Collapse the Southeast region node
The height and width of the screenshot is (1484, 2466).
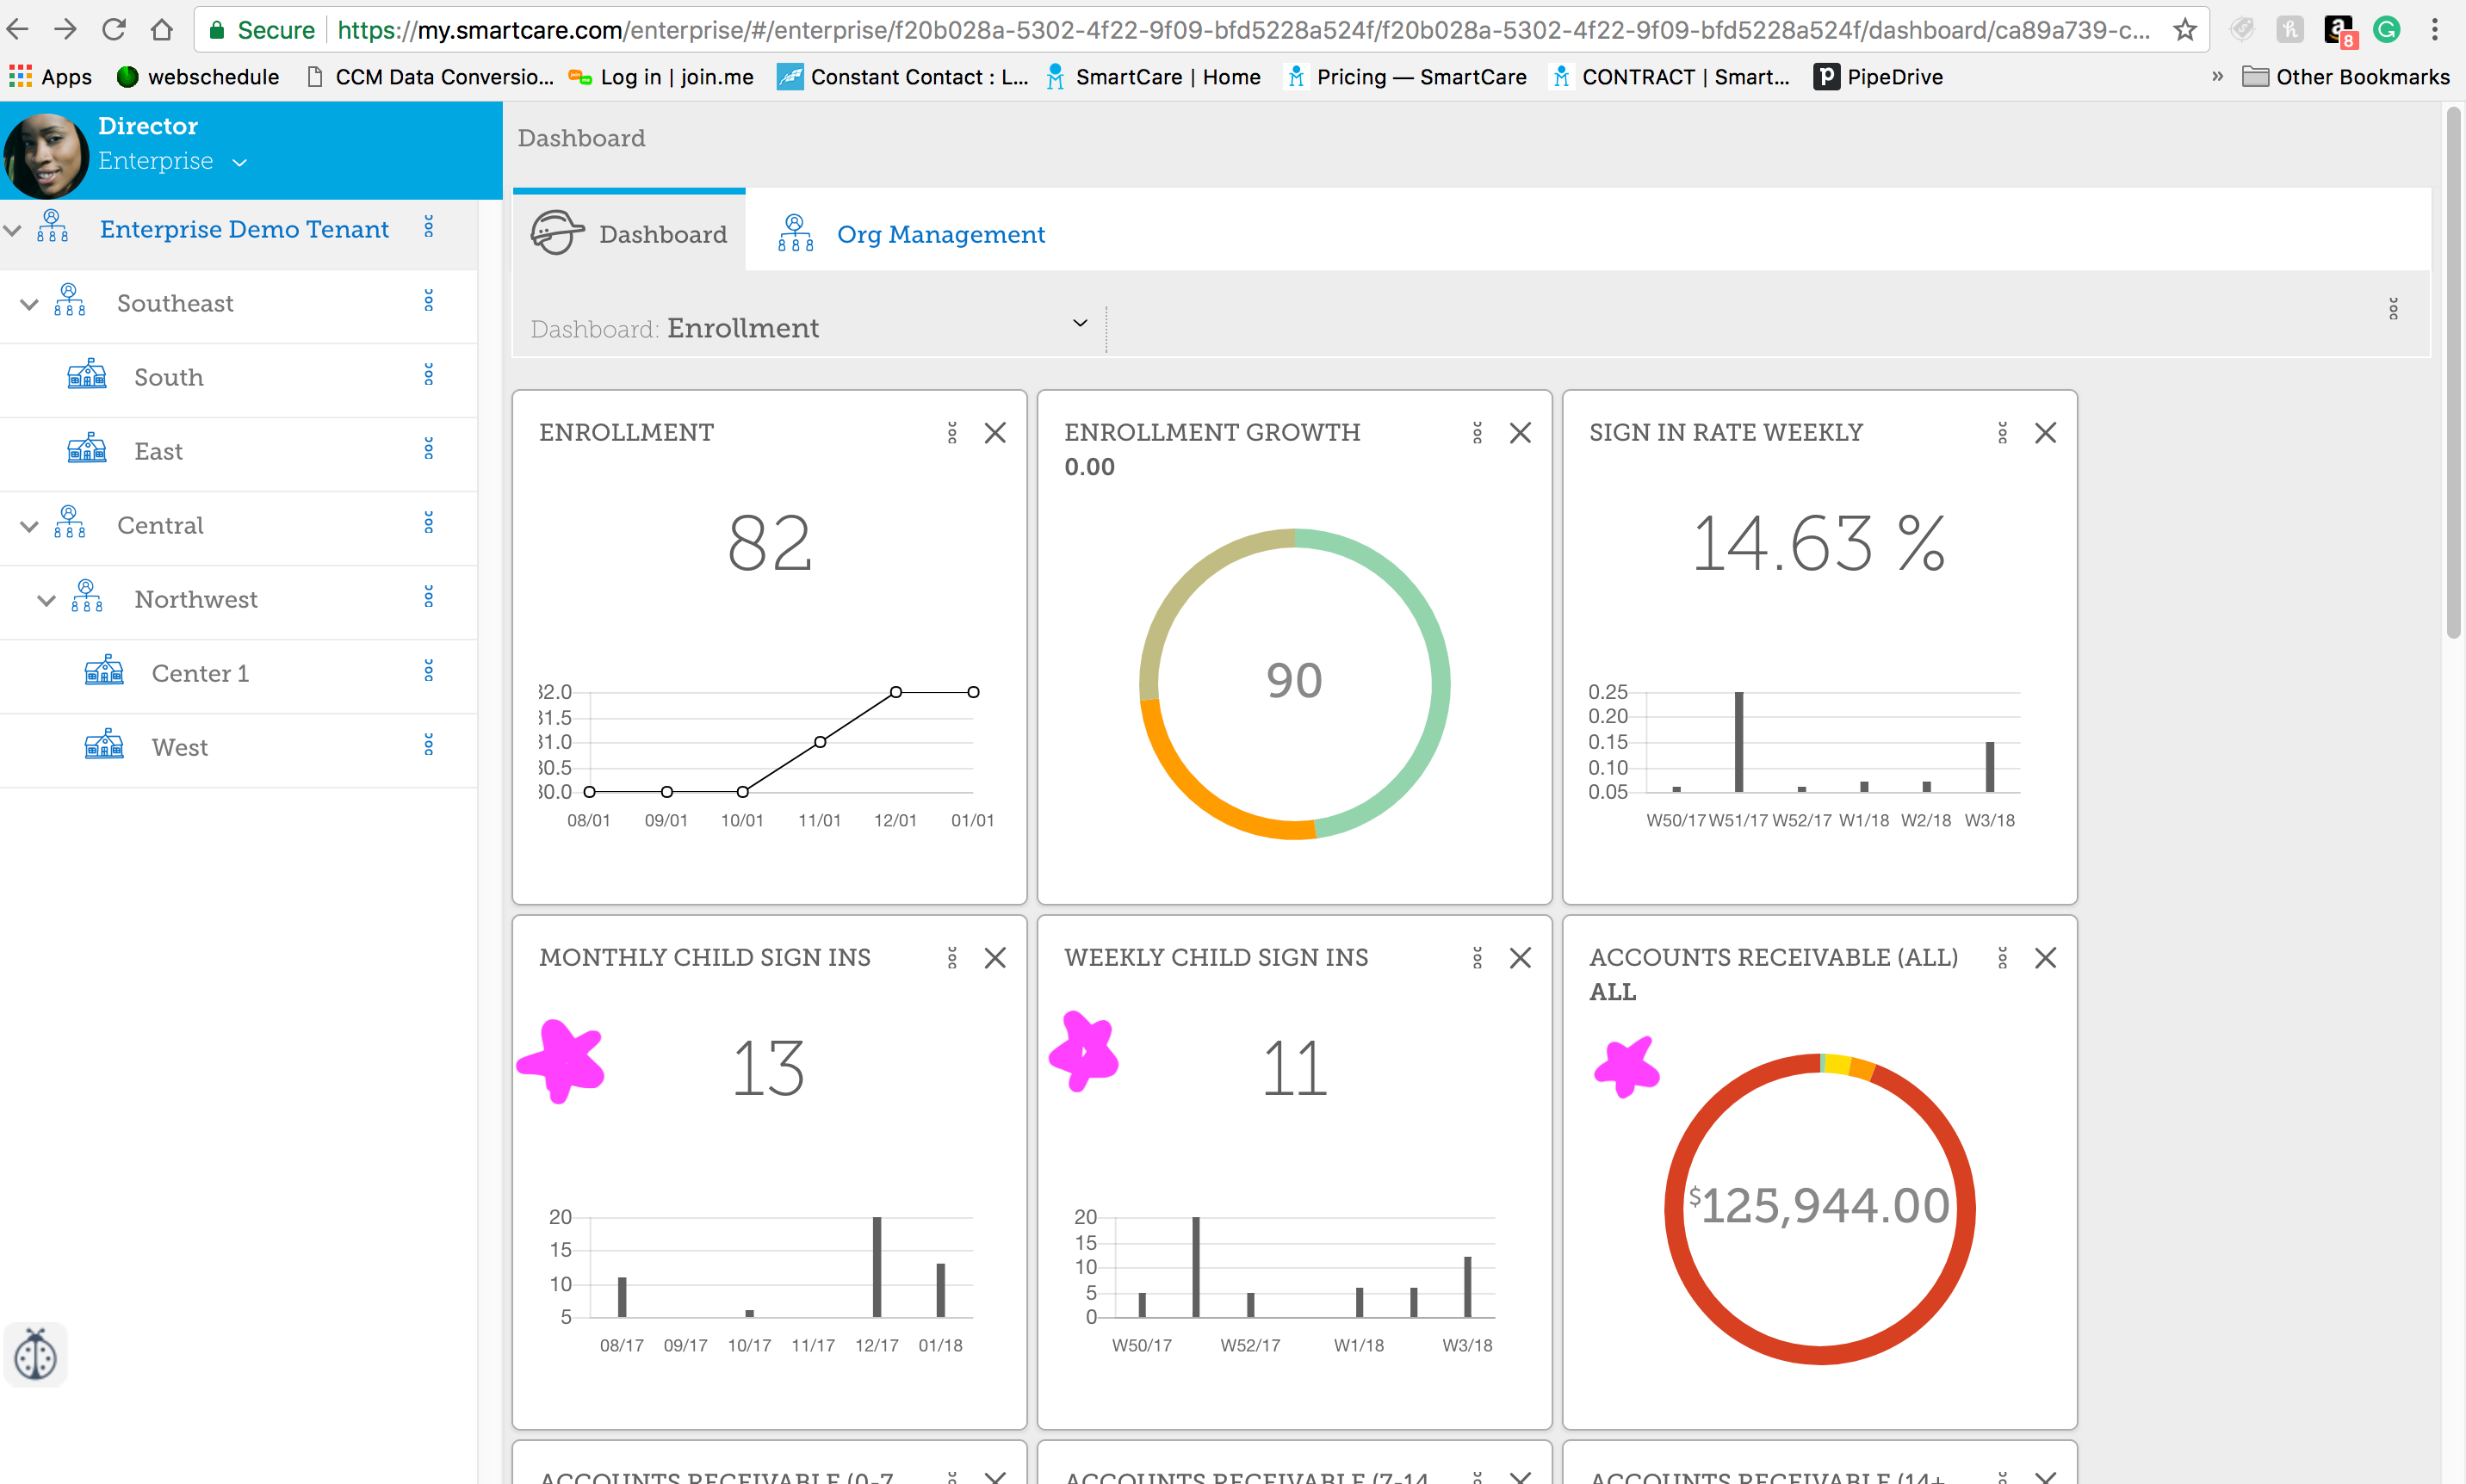tap(29, 304)
